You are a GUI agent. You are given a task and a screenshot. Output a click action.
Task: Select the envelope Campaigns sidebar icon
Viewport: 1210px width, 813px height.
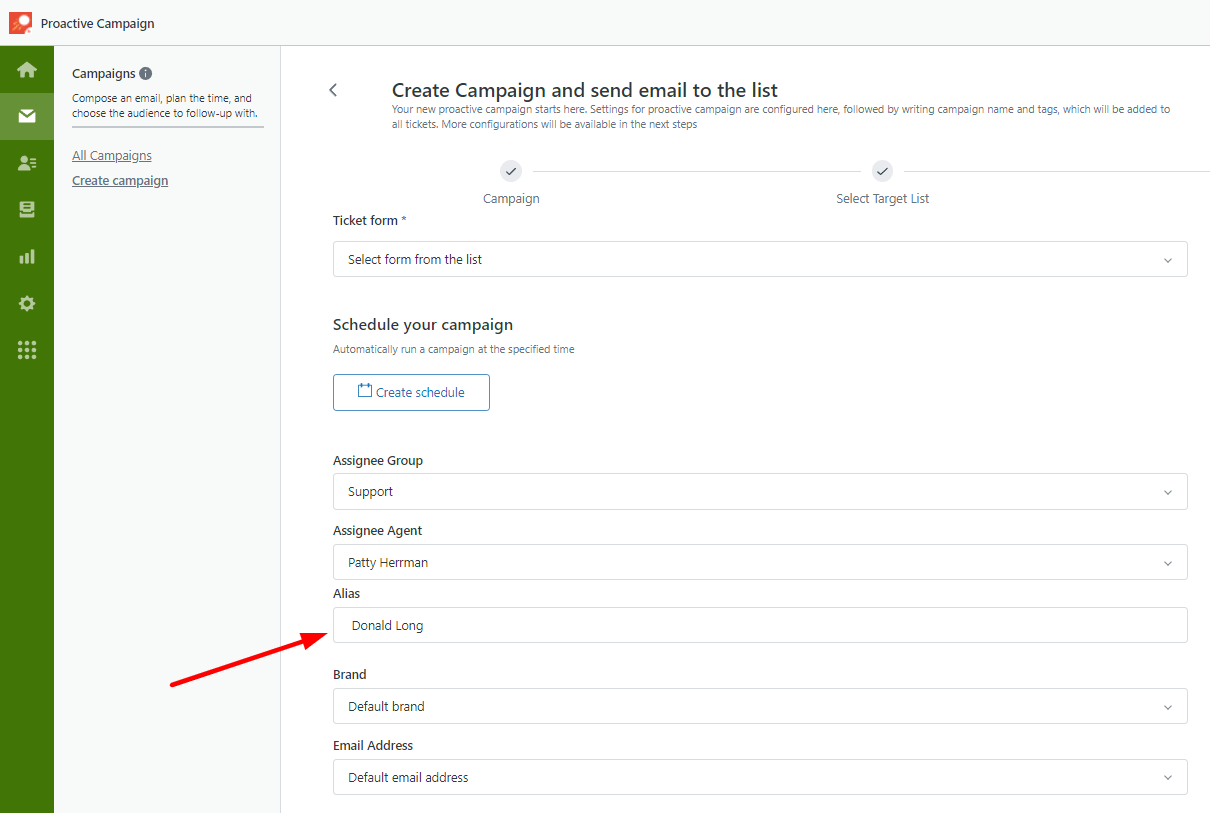tap(27, 116)
